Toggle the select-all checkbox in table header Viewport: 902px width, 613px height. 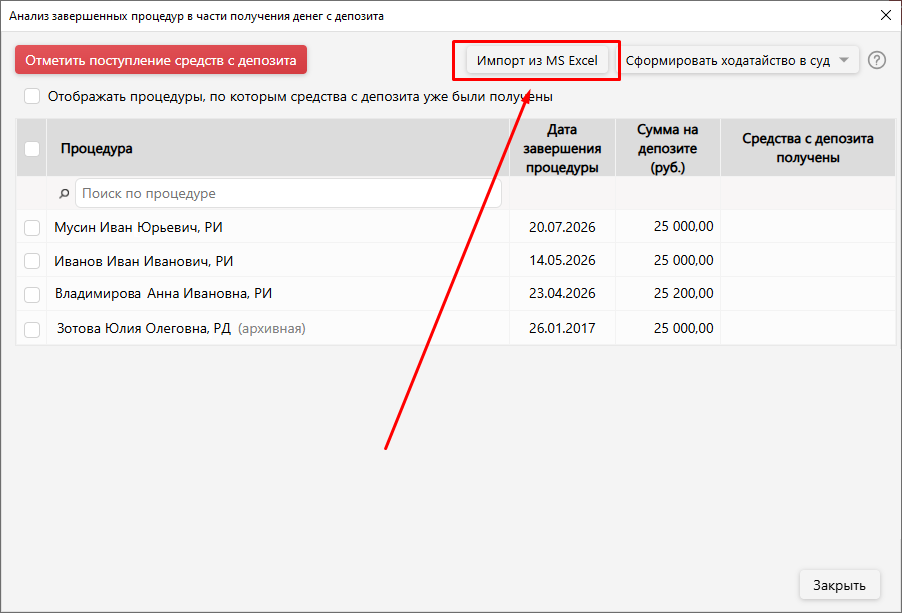32,148
